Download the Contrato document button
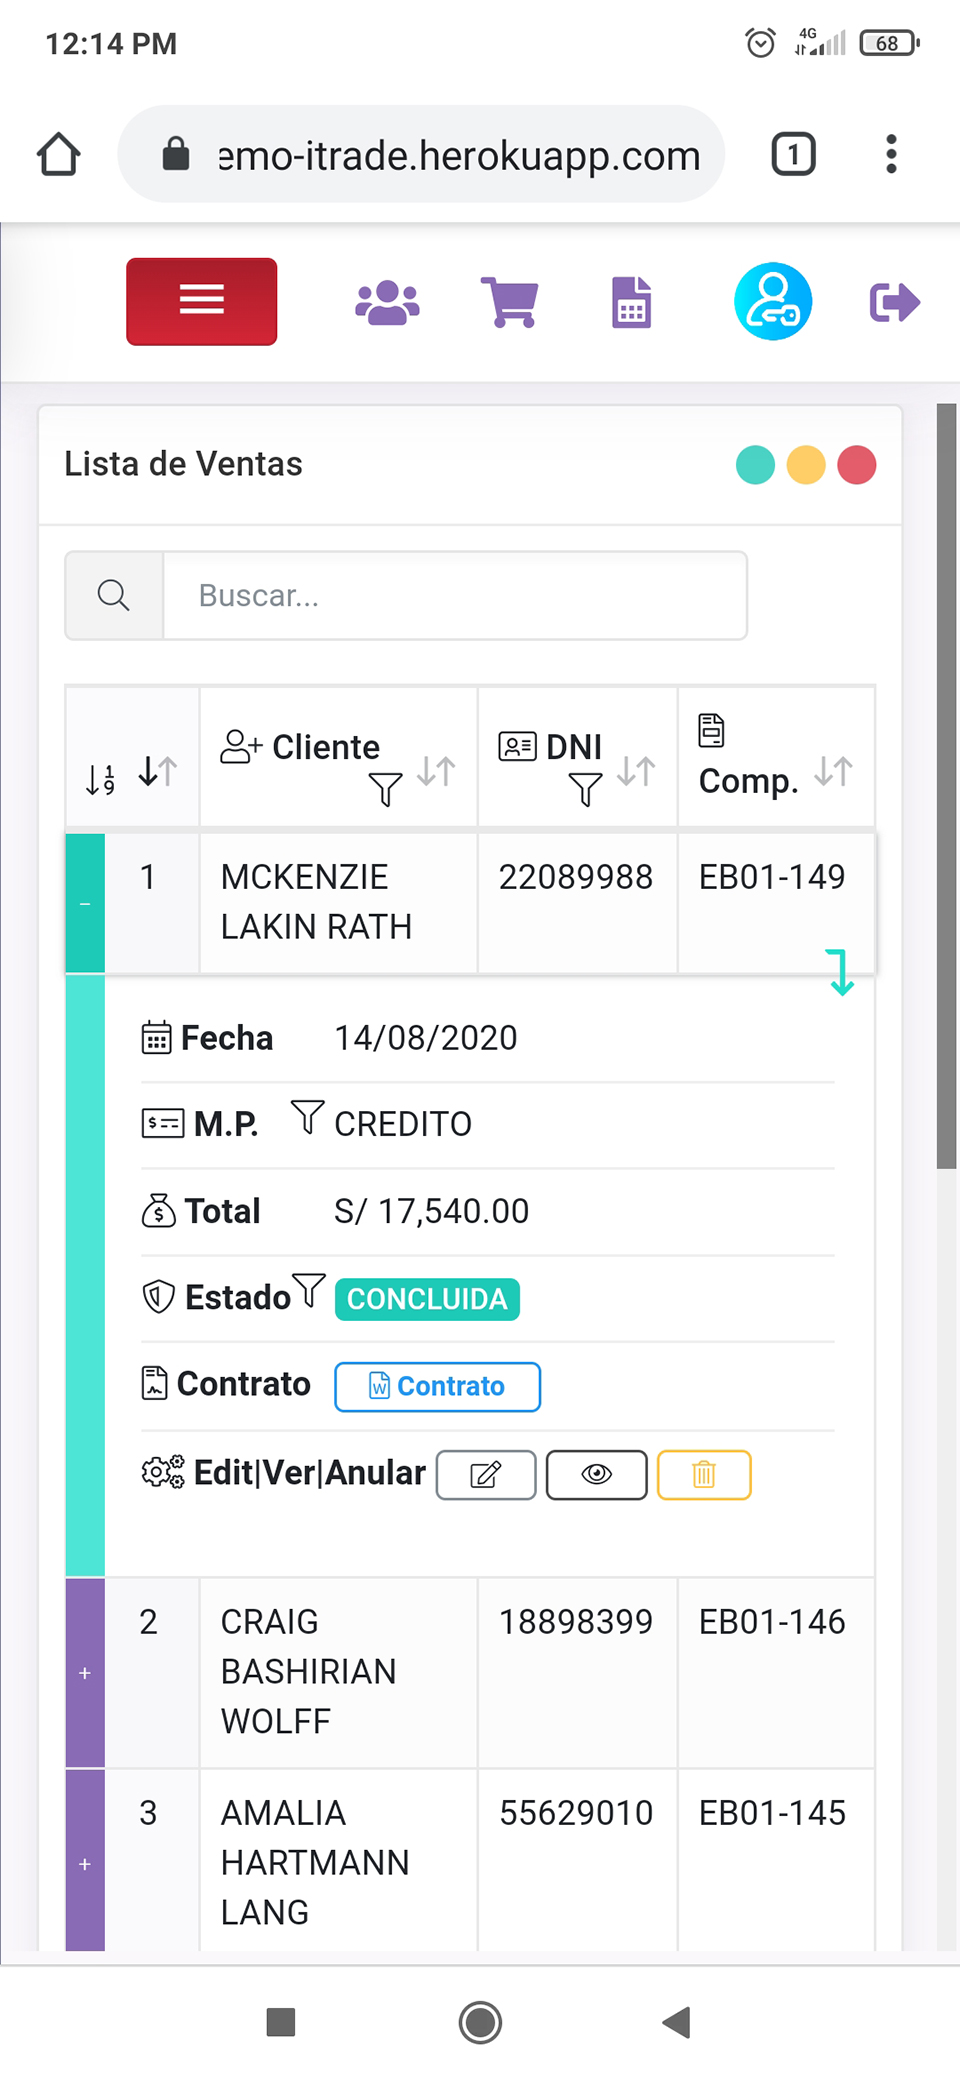The height and width of the screenshot is (2080, 960). pos(437,1387)
